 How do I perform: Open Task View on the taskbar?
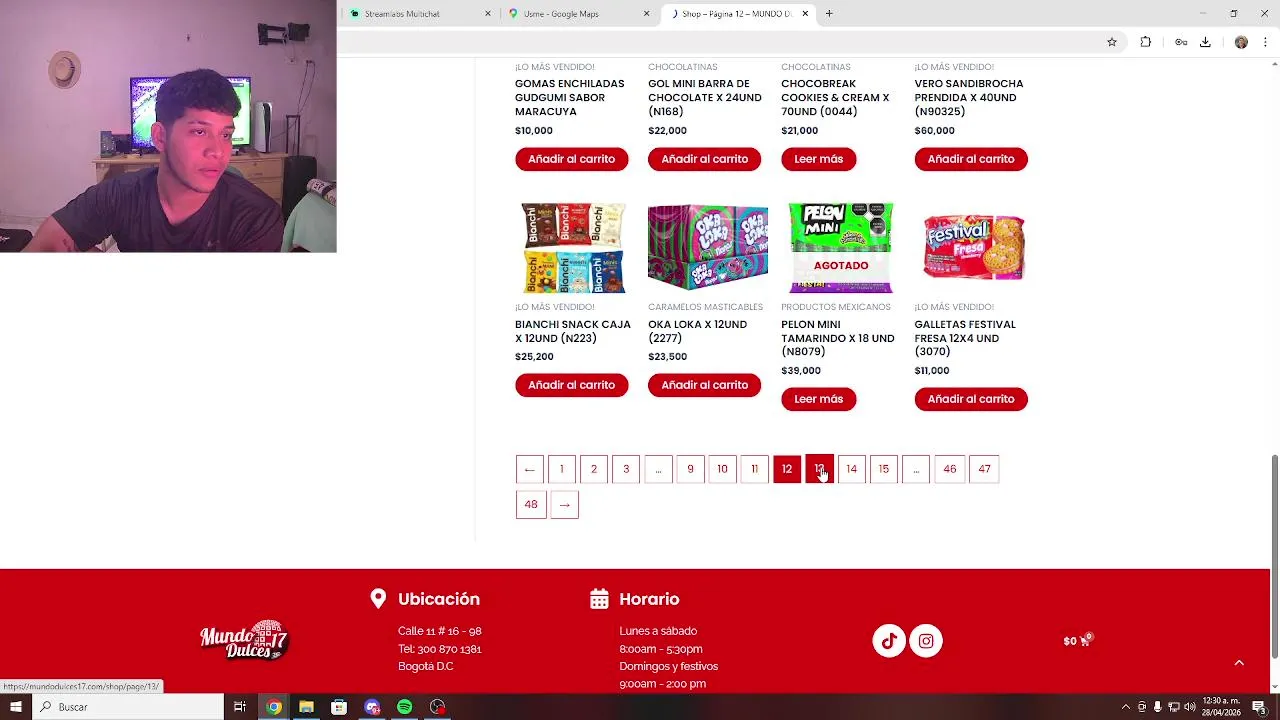coord(240,707)
